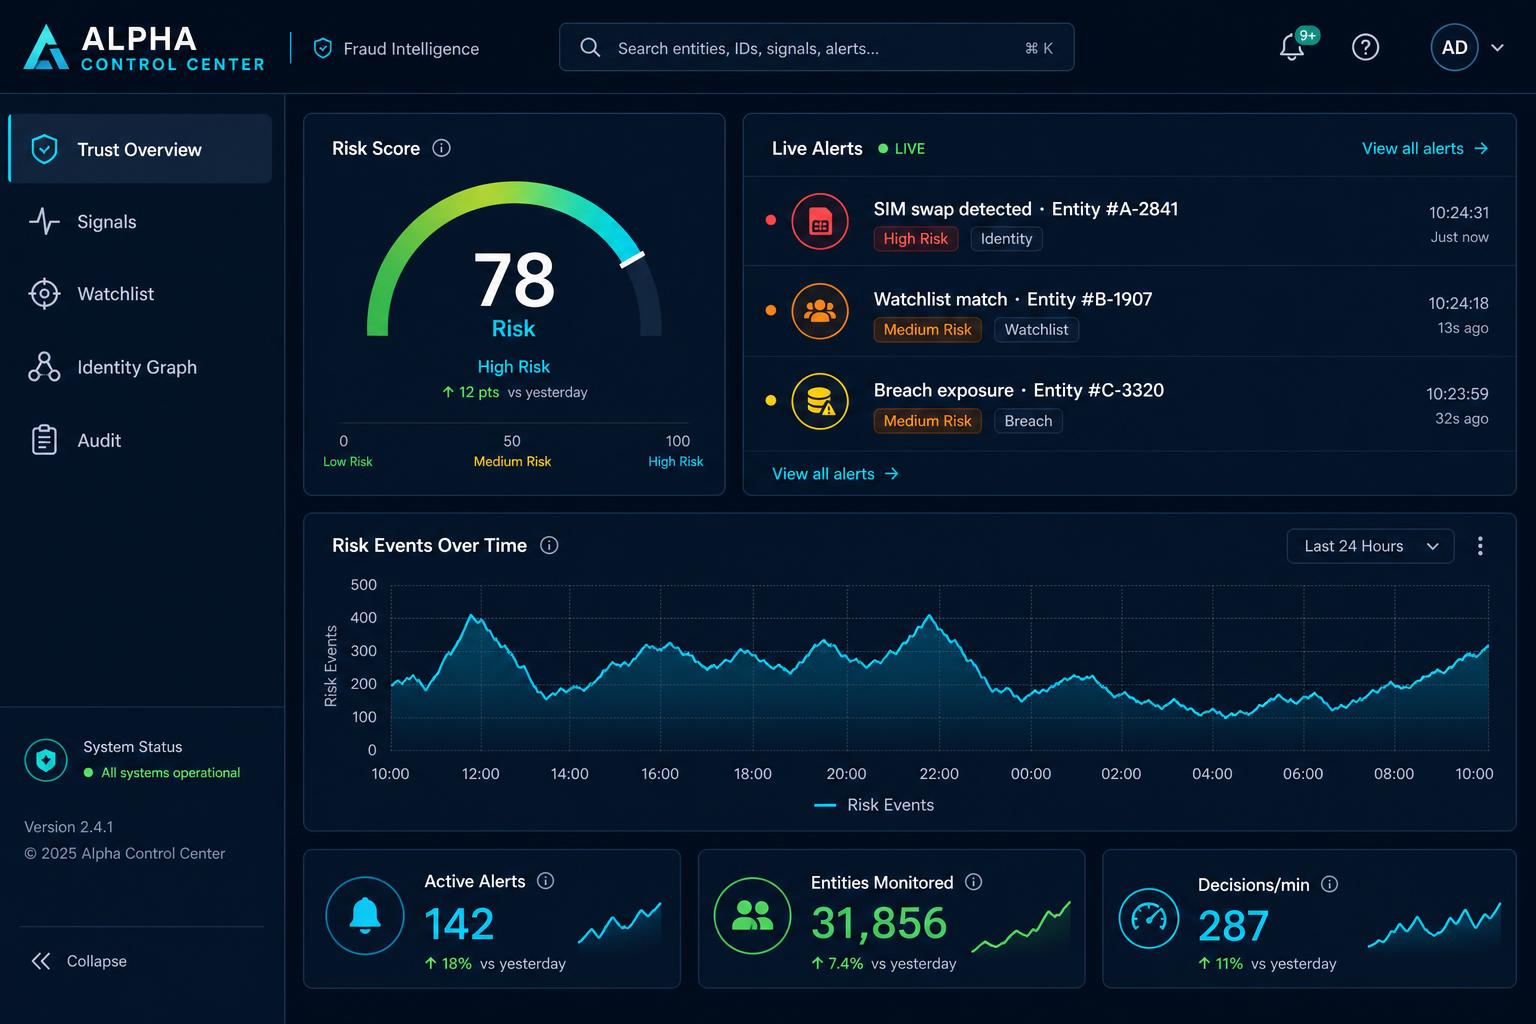The image size is (1536, 1024).
Task: Click the LIVE status indicator
Action: point(902,149)
